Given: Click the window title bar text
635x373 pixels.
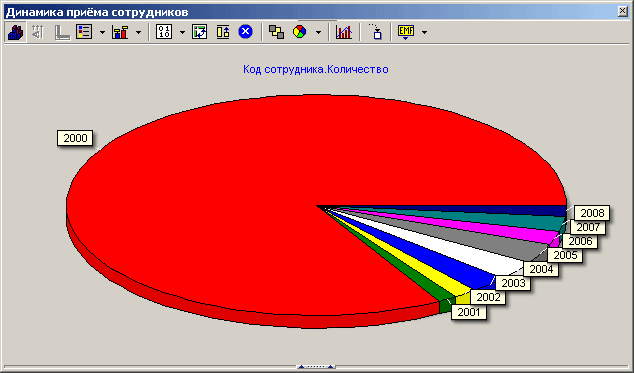Looking at the screenshot, I should pos(97,12).
